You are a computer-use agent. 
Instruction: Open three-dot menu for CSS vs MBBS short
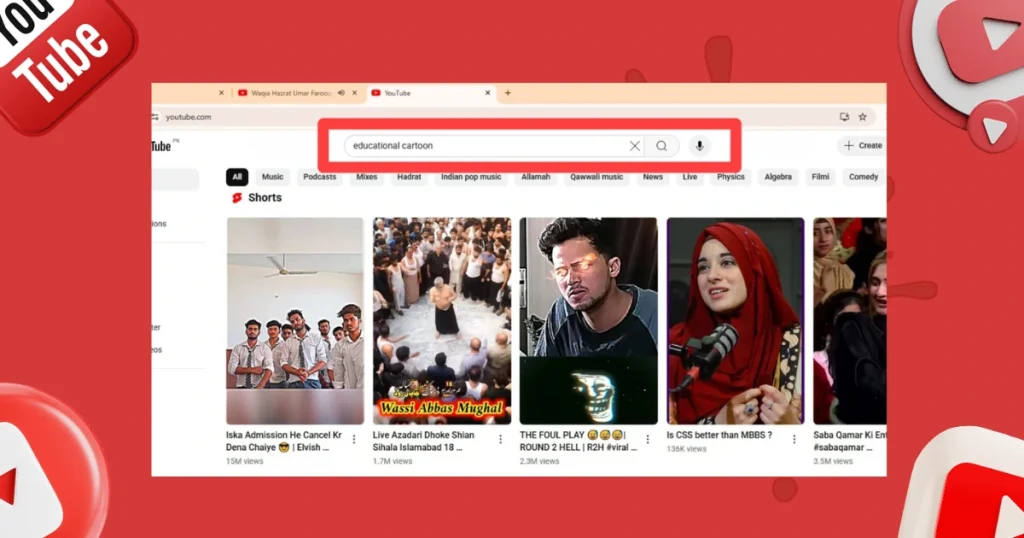pyautogui.click(x=794, y=439)
